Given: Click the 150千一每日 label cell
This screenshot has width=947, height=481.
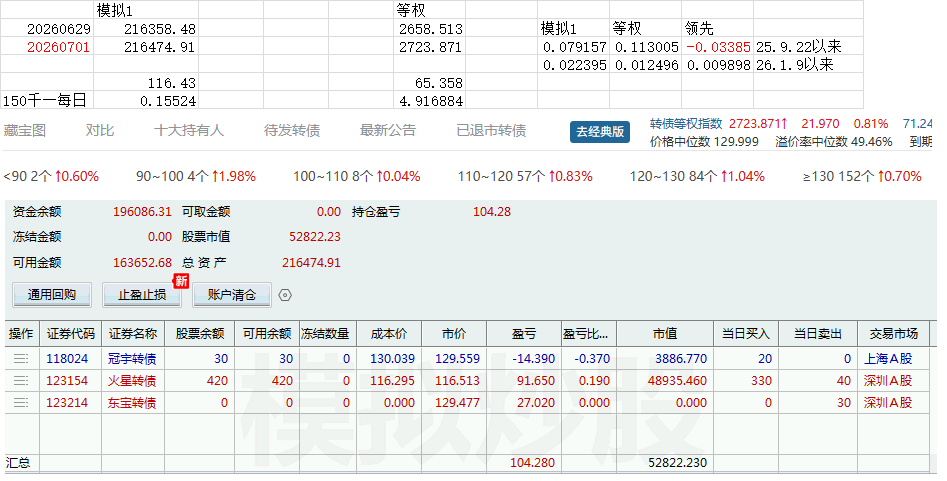Looking at the screenshot, I should pos(45,100).
